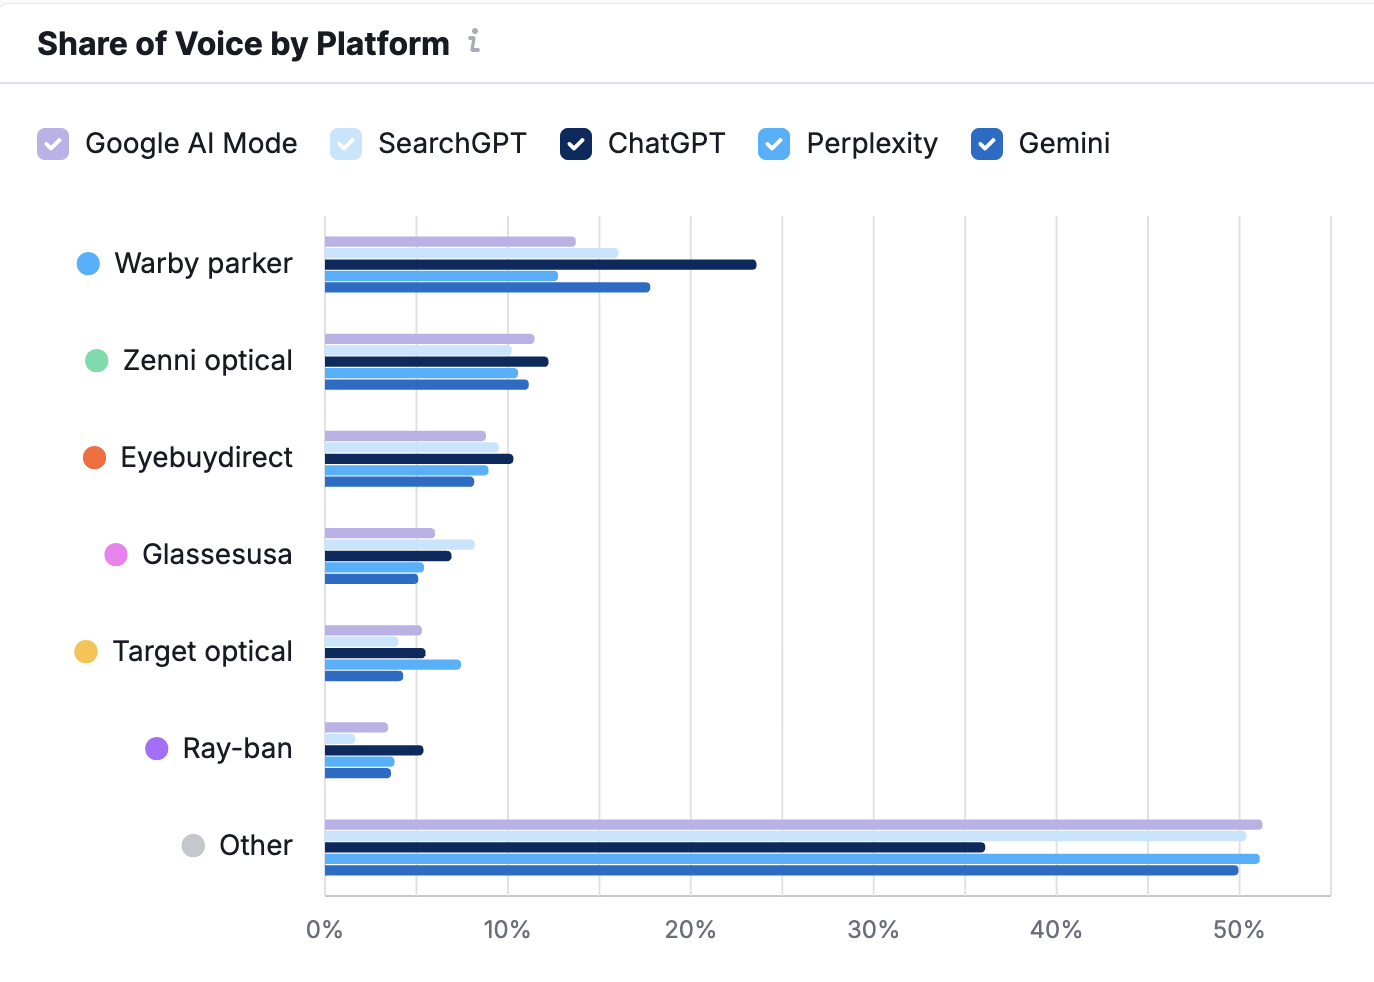Click the pink Glassesusa dot
Screen dimensions: 1374x982
point(116,555)
